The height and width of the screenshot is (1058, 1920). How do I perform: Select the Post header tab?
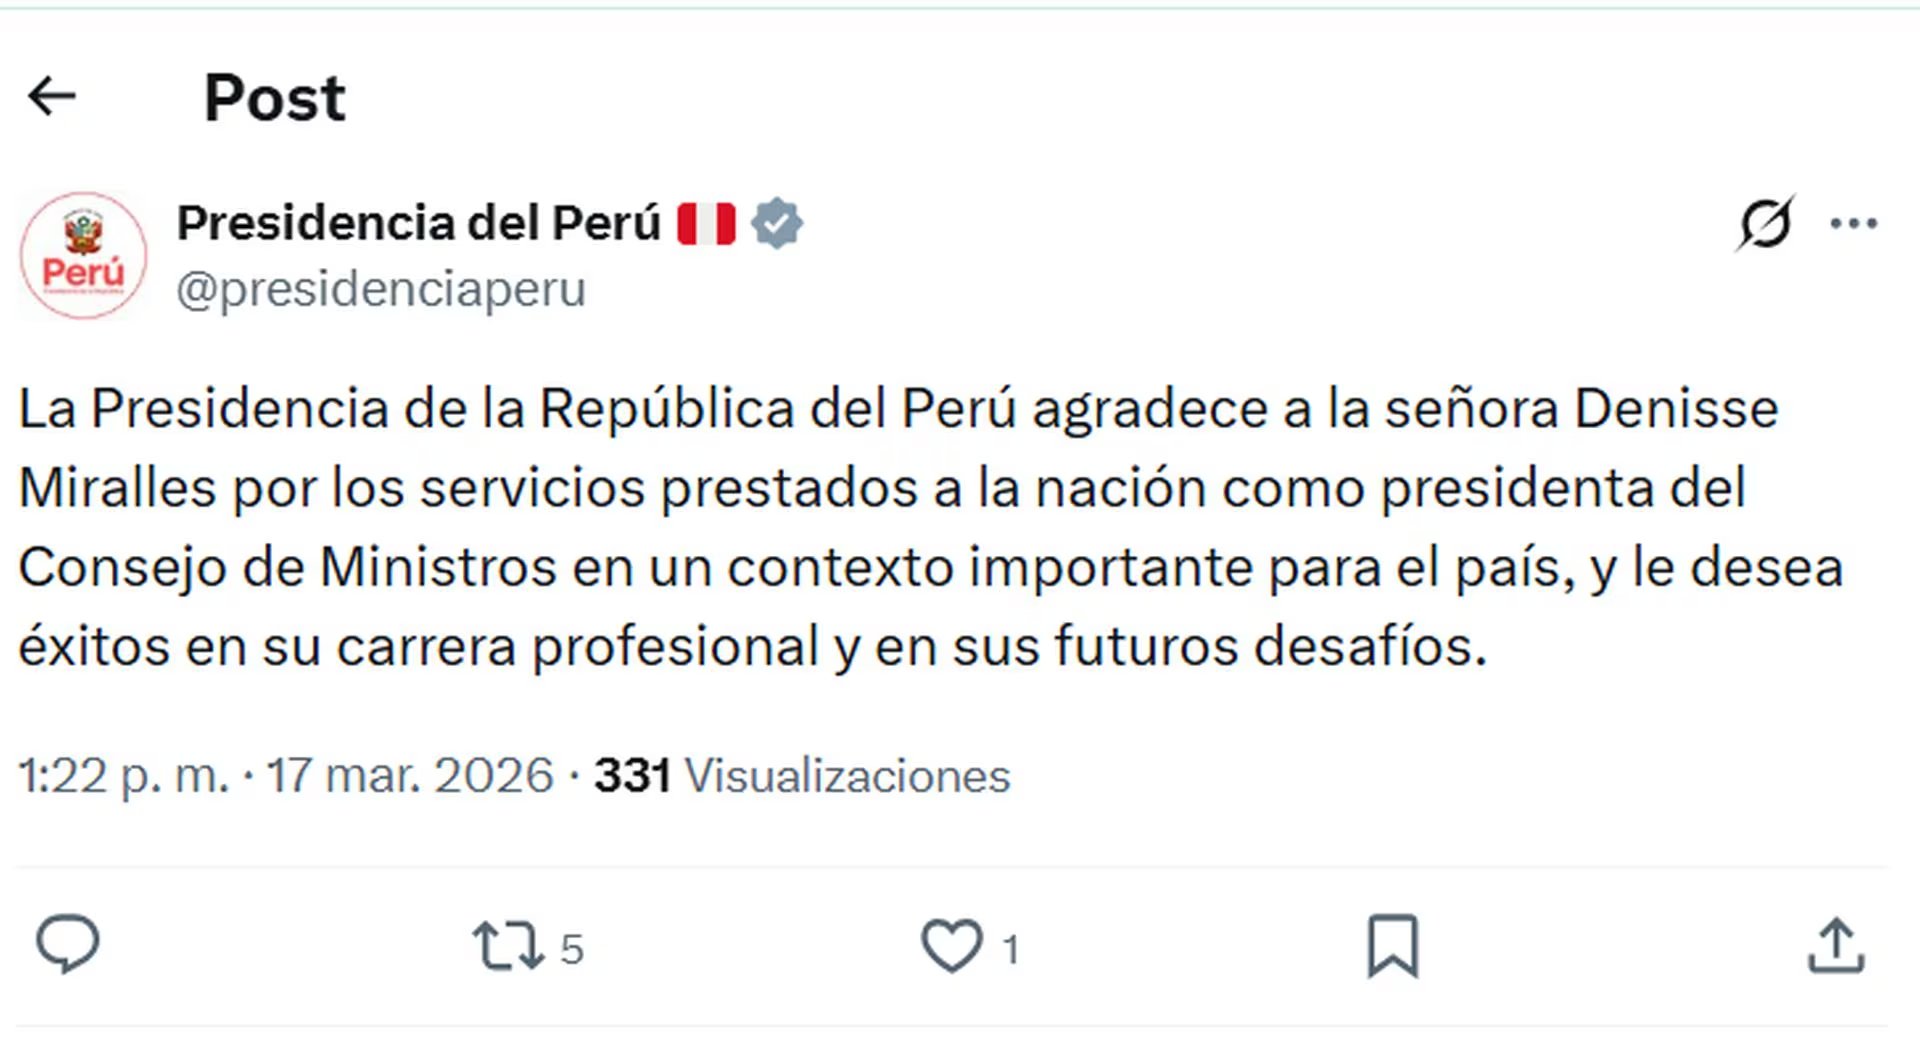[273, 96]
